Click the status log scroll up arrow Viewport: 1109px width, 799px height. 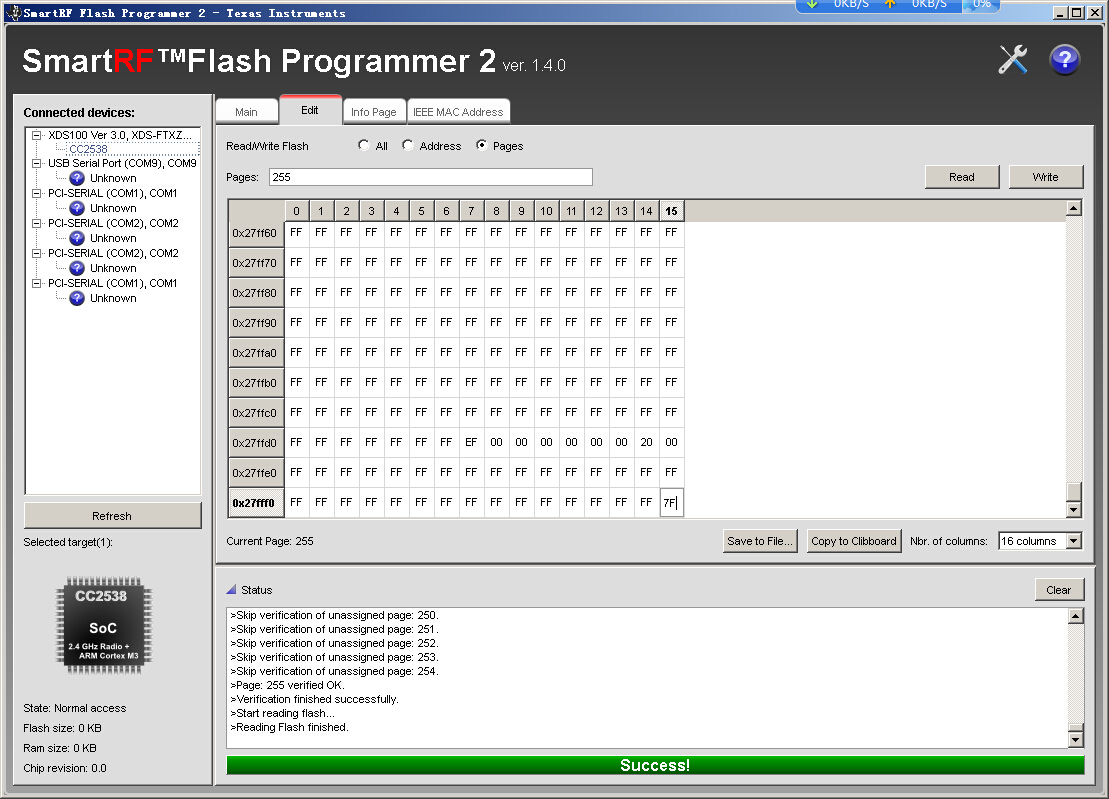(1075, 616)
